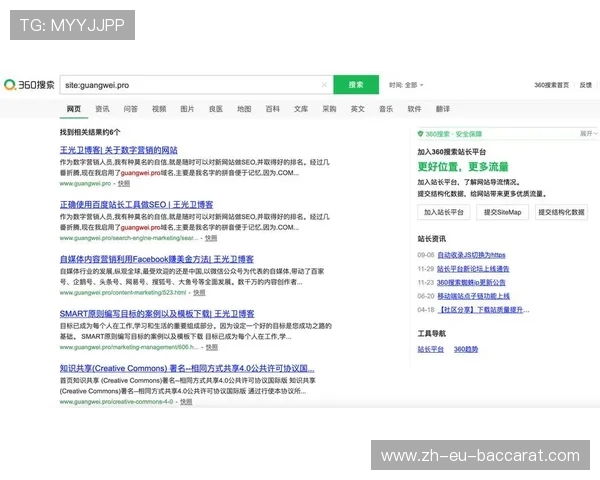The width and height of the screenshot is (600, 480).
Task: Click the www.guangwei.pro green URL
Action: pyautogui.click(x=85, y=184)
